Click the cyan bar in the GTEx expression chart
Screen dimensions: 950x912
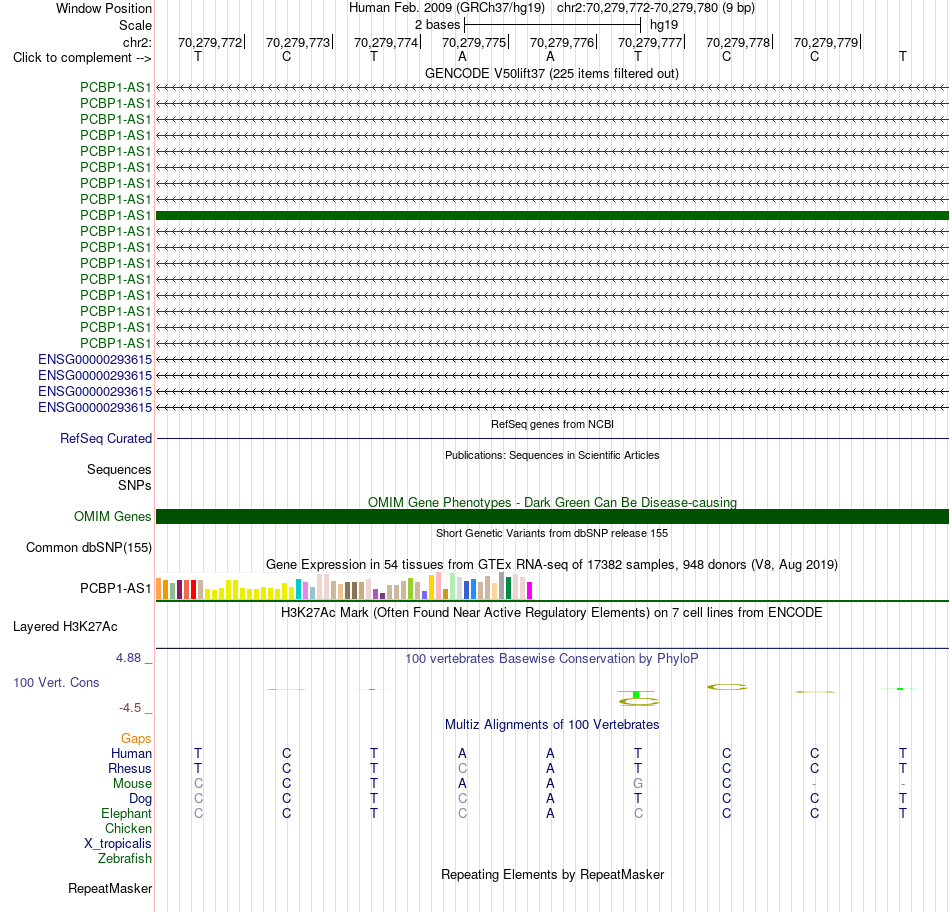point(299,589)
